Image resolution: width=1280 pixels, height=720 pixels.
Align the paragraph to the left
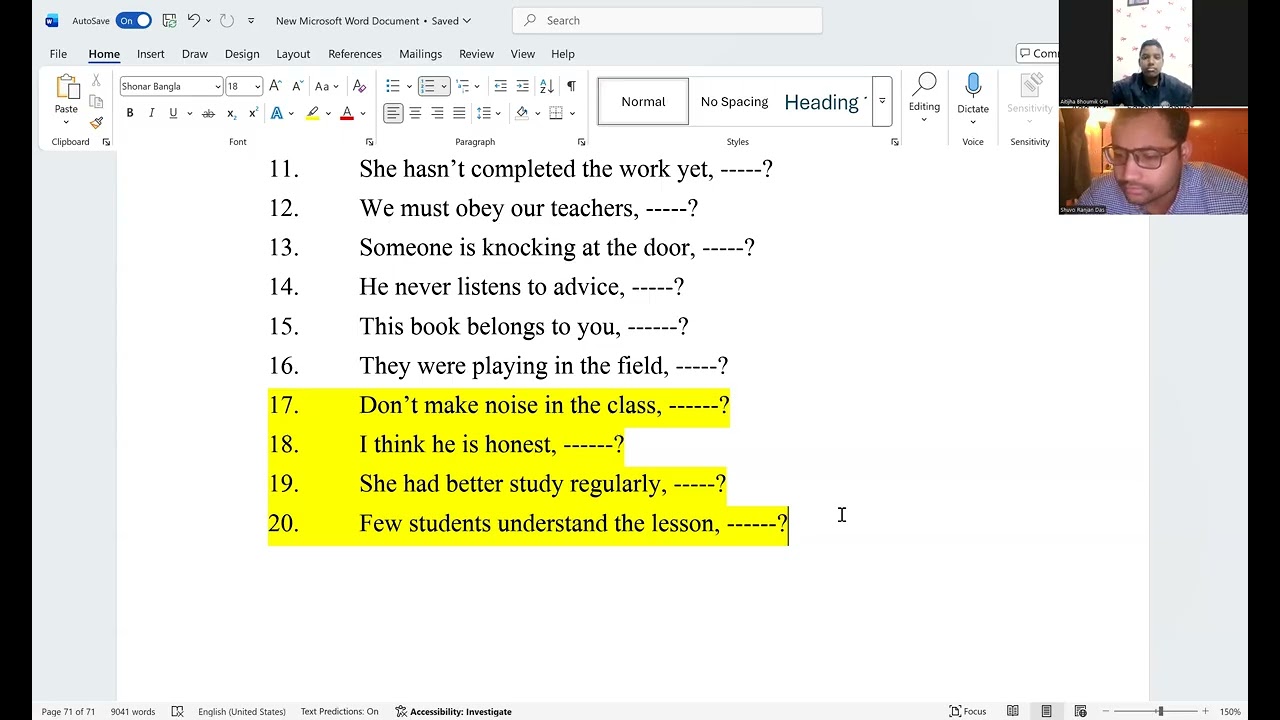pyautogui.click(x=393, y=113)
